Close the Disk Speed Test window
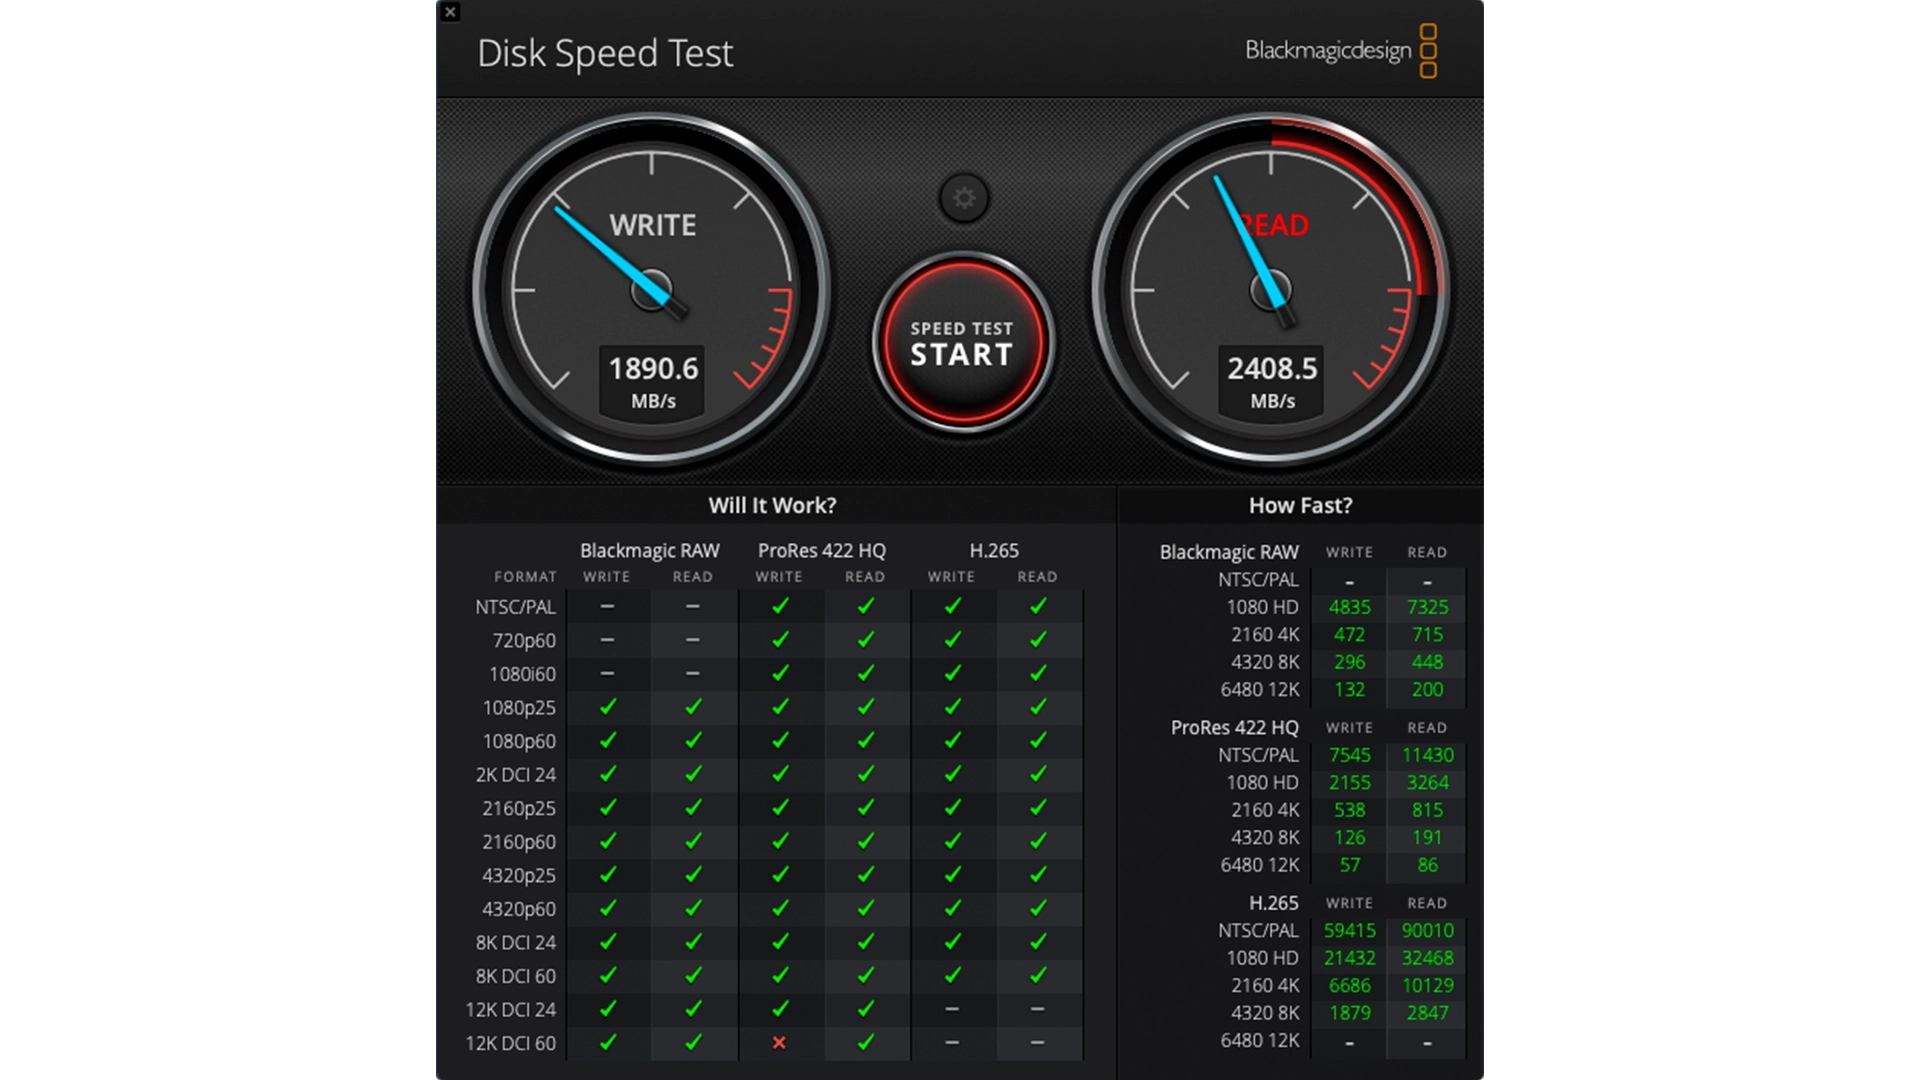The image size is (1920, 1080). click(450, 12)
